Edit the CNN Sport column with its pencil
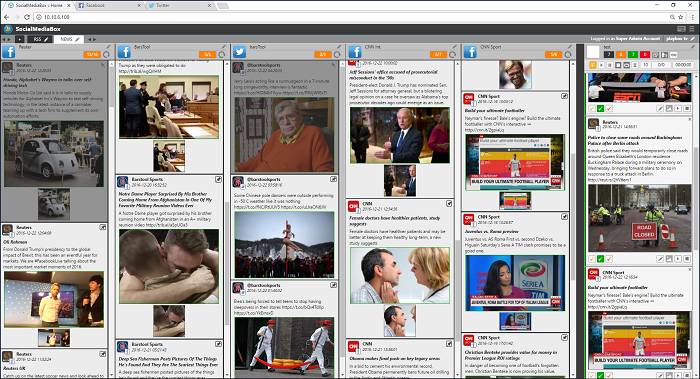 click(x=570, y=46)
